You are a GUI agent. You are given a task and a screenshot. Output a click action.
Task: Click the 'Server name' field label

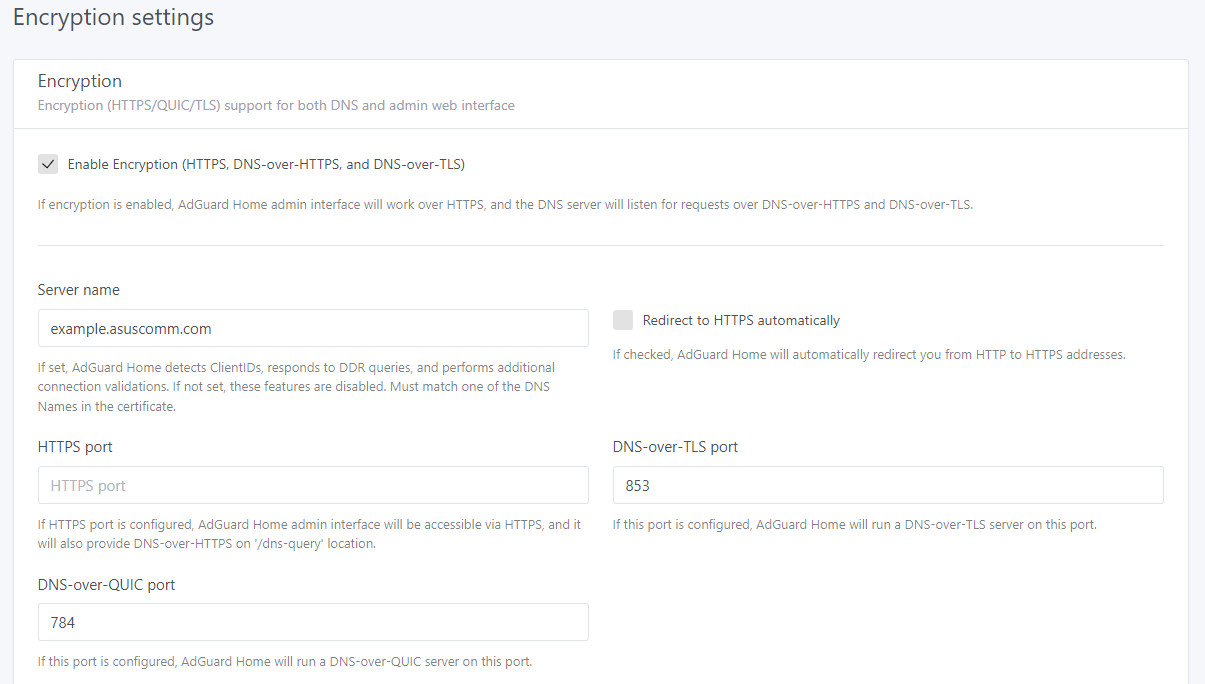[x=79, y=290]
